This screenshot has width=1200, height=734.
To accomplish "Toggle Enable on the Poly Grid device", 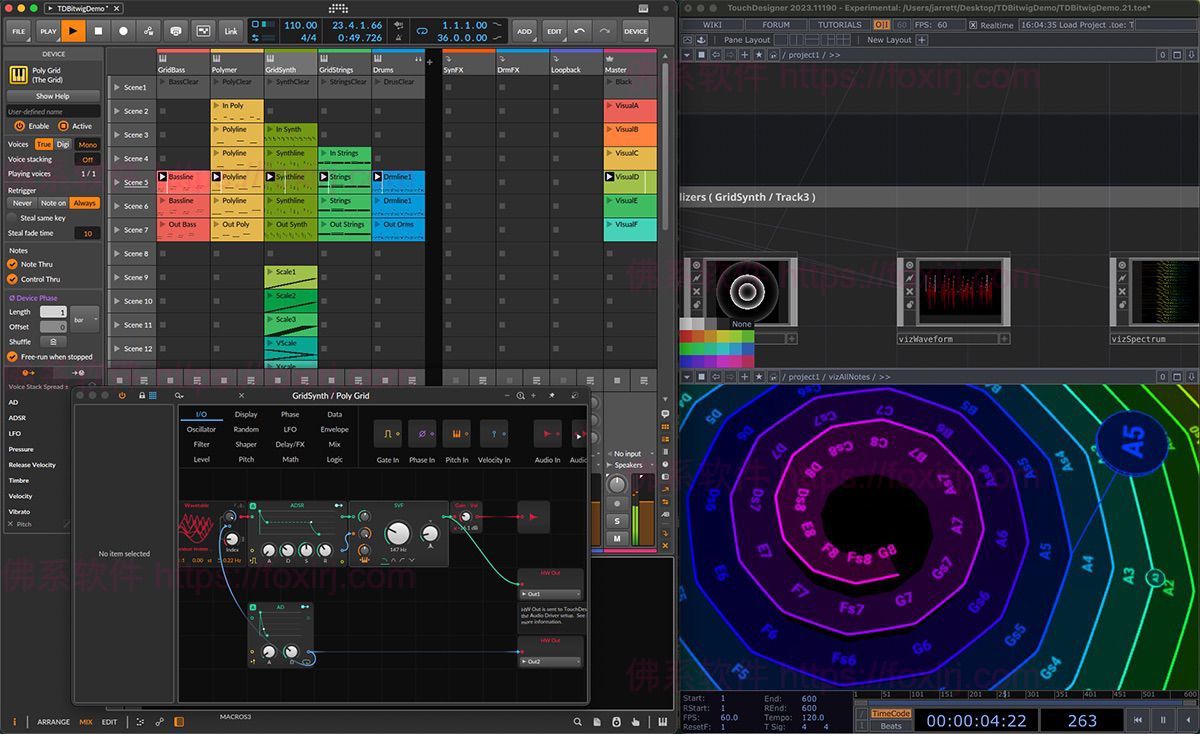I will (20, 125).
